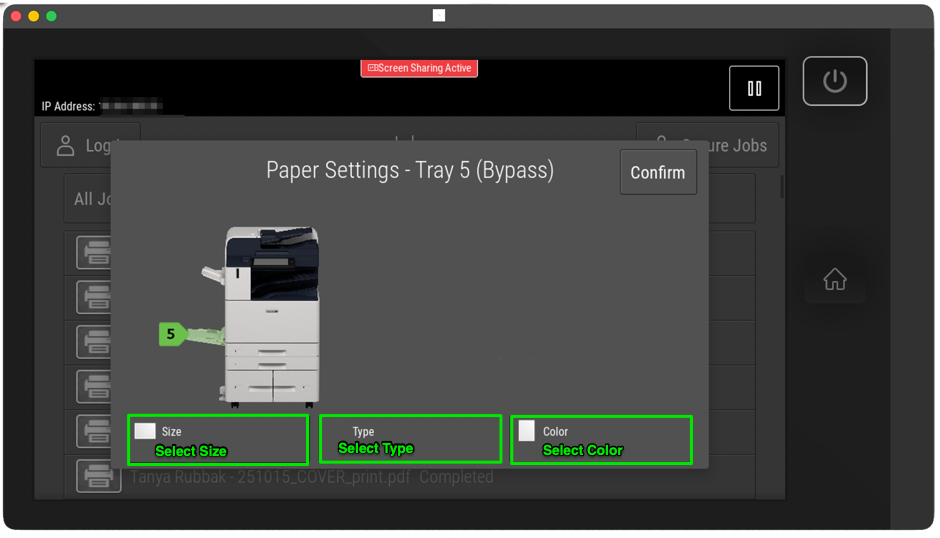Click the Screen Sharing Active badge
The image size is (940, 538).
(x=419, y=68)
